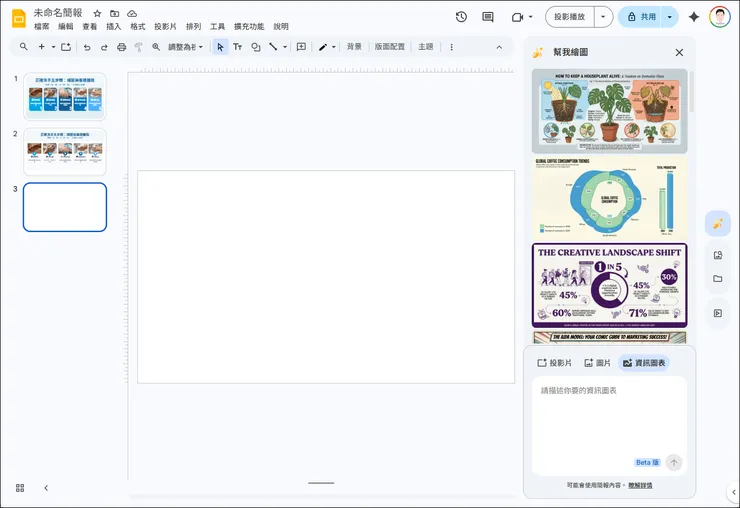Open the 檔案 menu
The height and width of the screenshot is (508, 740).
click(x=42, y=26)
